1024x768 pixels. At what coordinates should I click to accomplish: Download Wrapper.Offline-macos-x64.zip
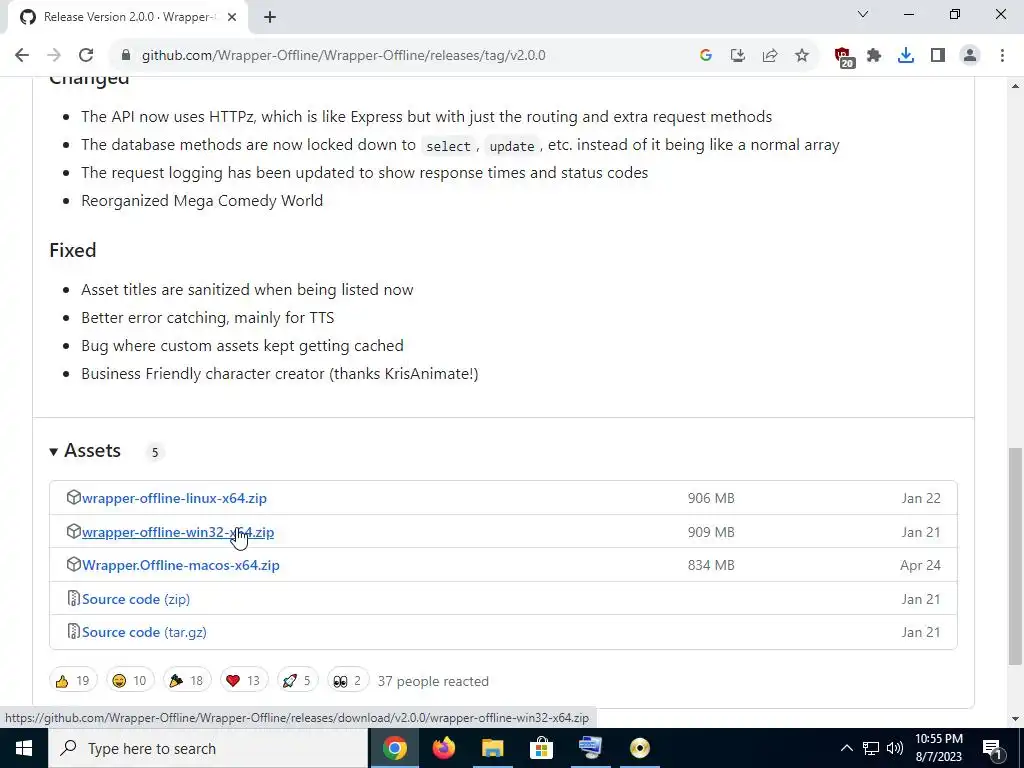coord(181,566)
